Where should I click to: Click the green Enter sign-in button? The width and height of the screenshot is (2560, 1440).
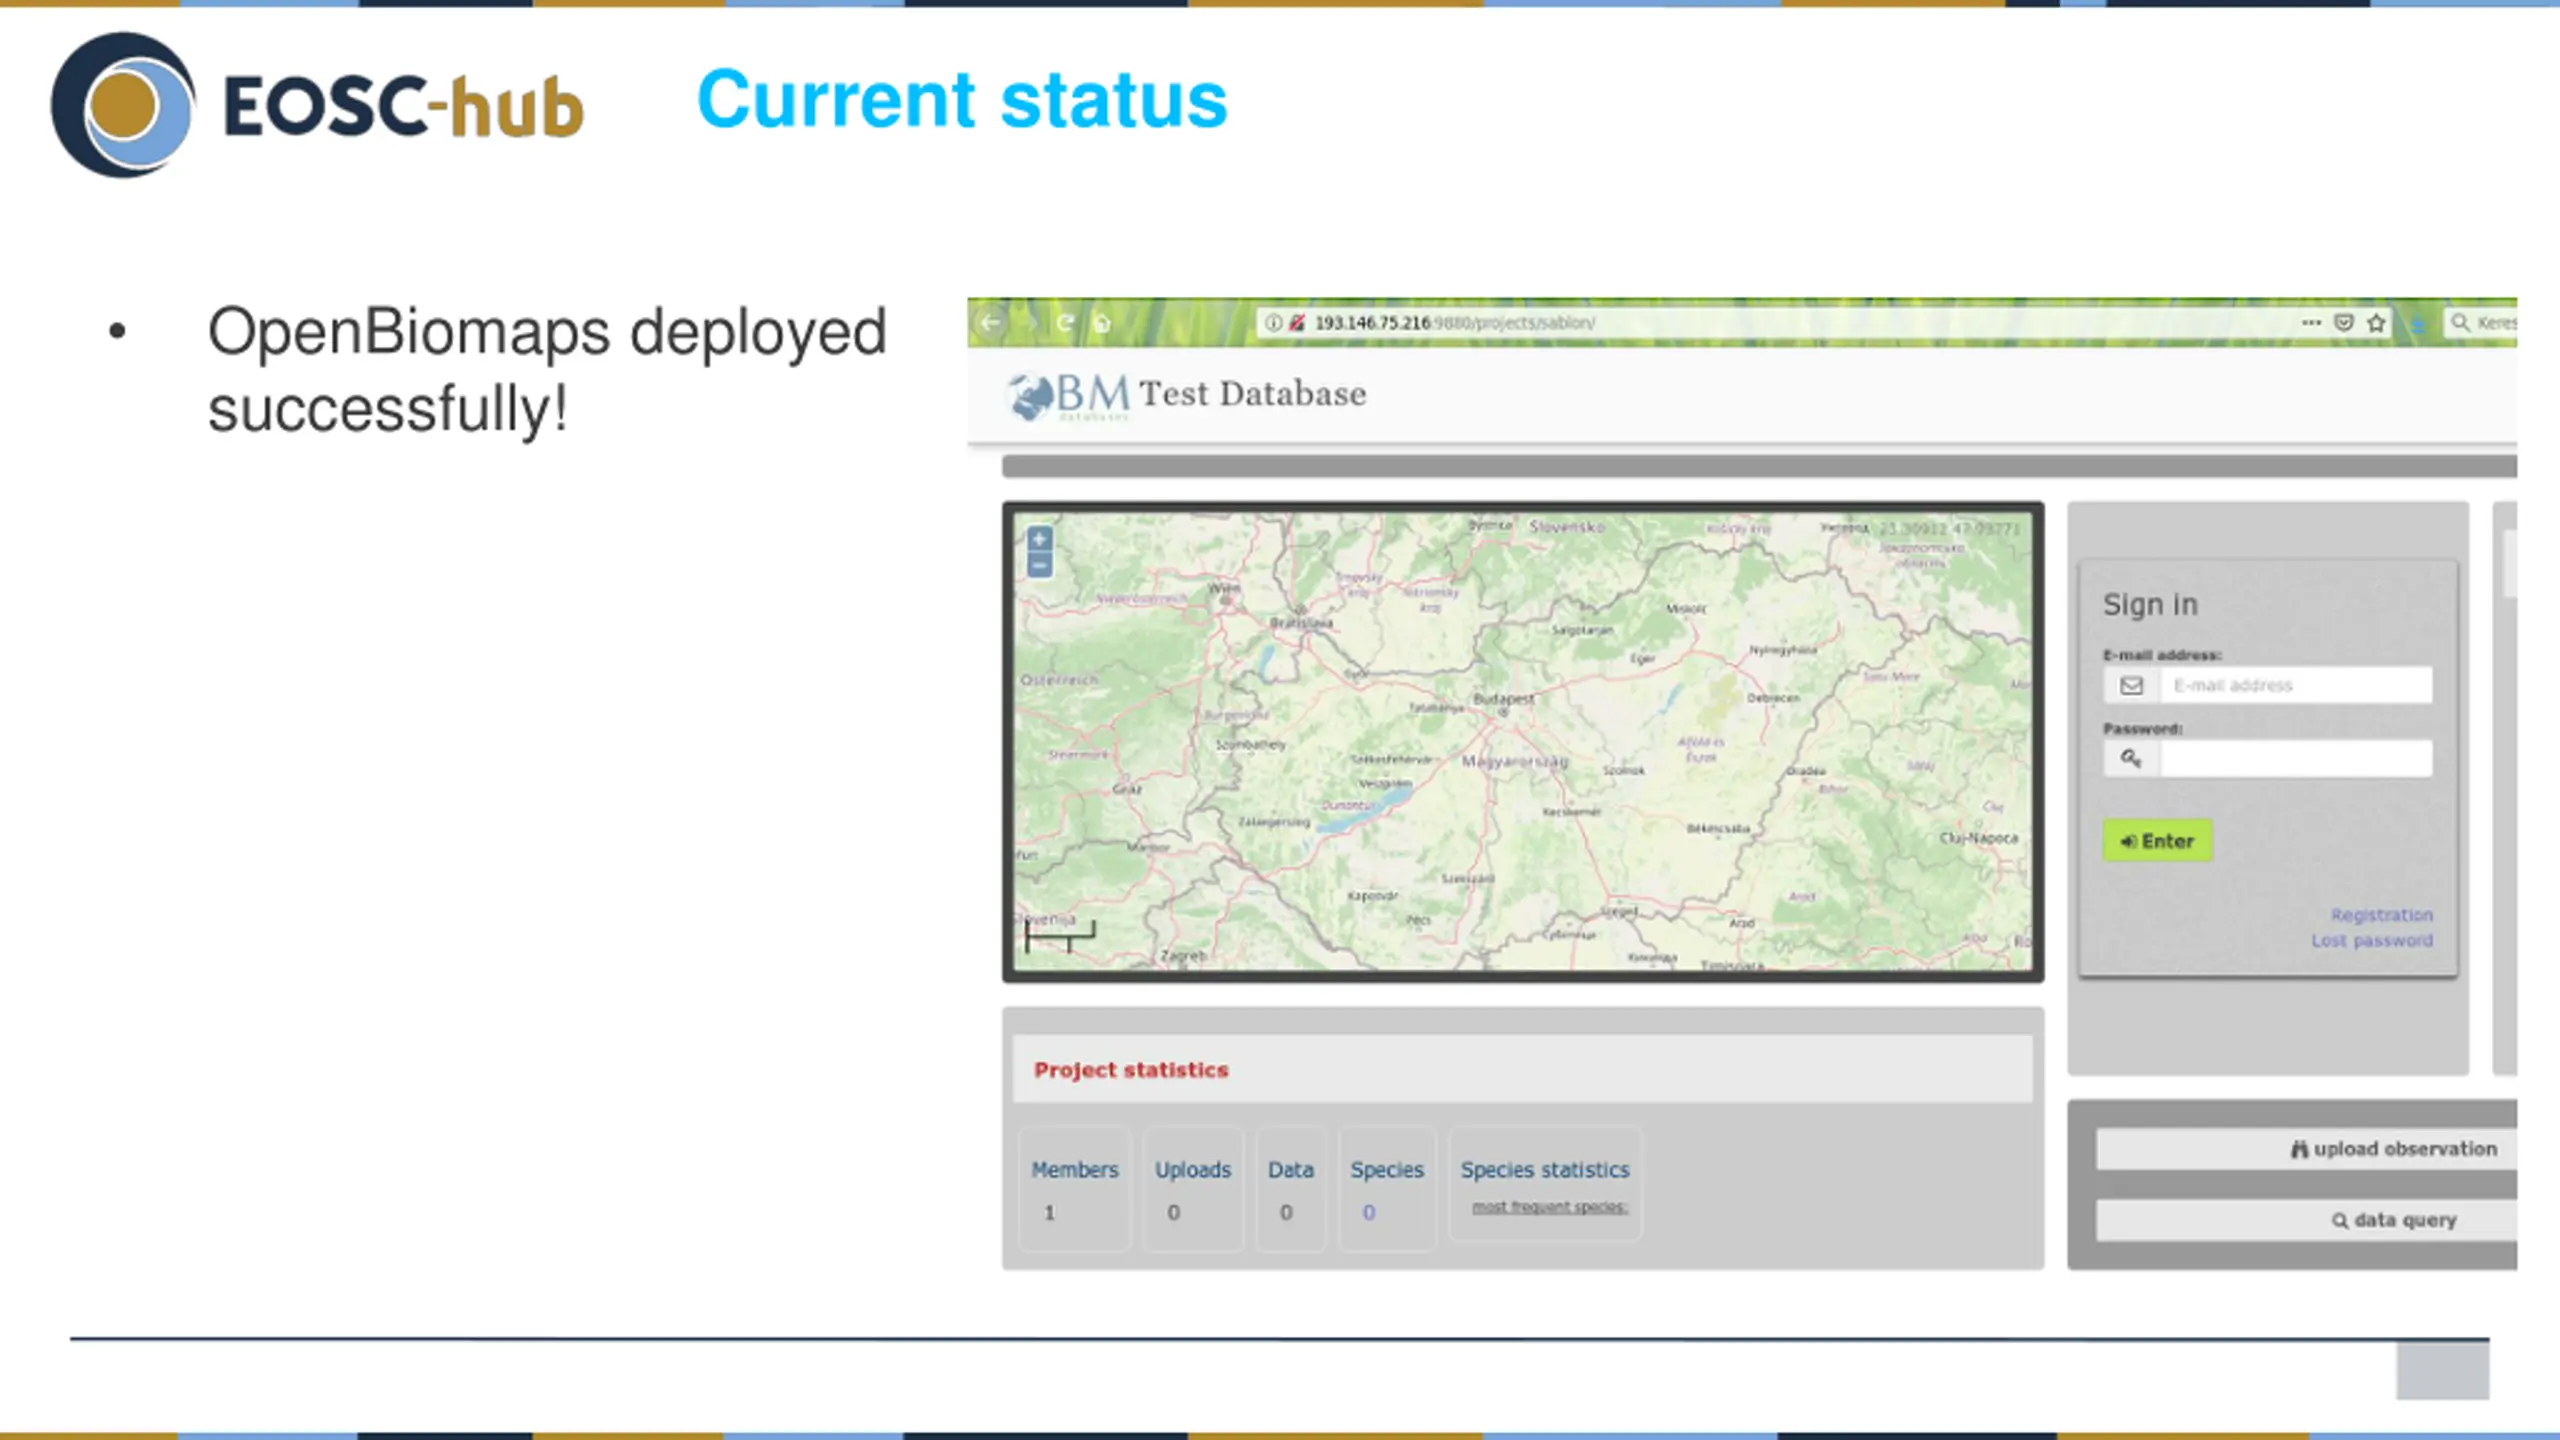(2157, 841)
